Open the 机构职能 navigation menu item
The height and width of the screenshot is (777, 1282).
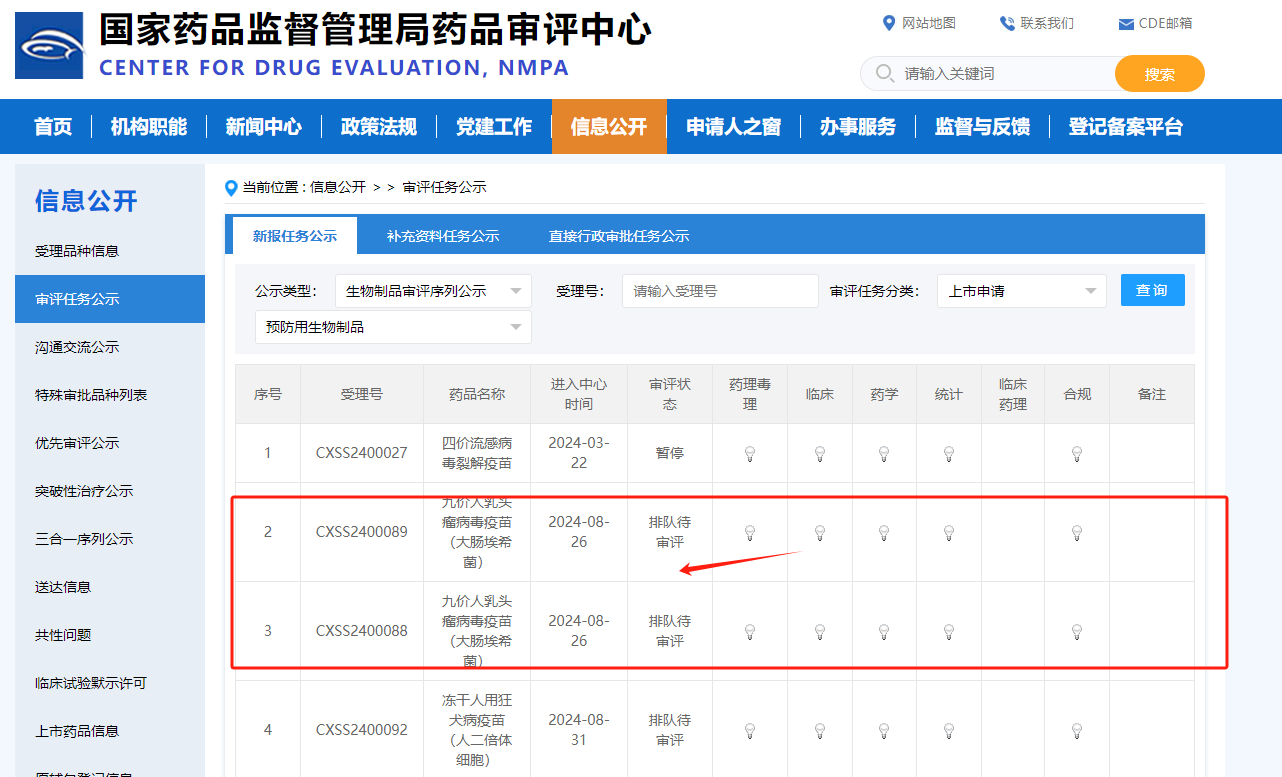point(149,127)
